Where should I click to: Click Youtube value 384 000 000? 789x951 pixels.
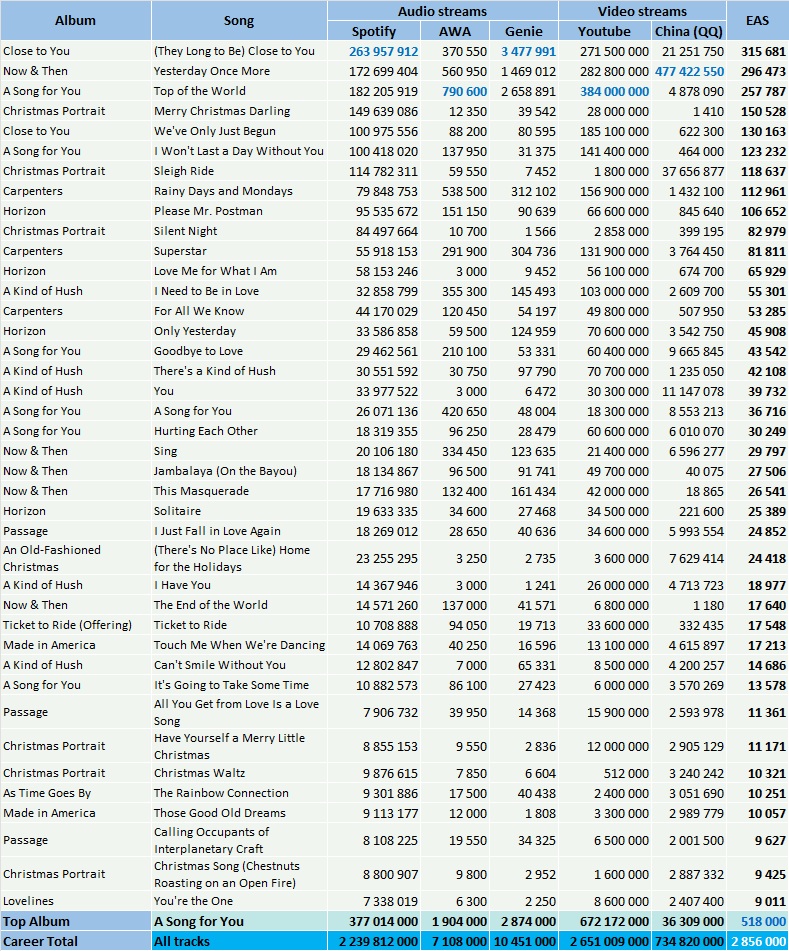pos(614,92)
